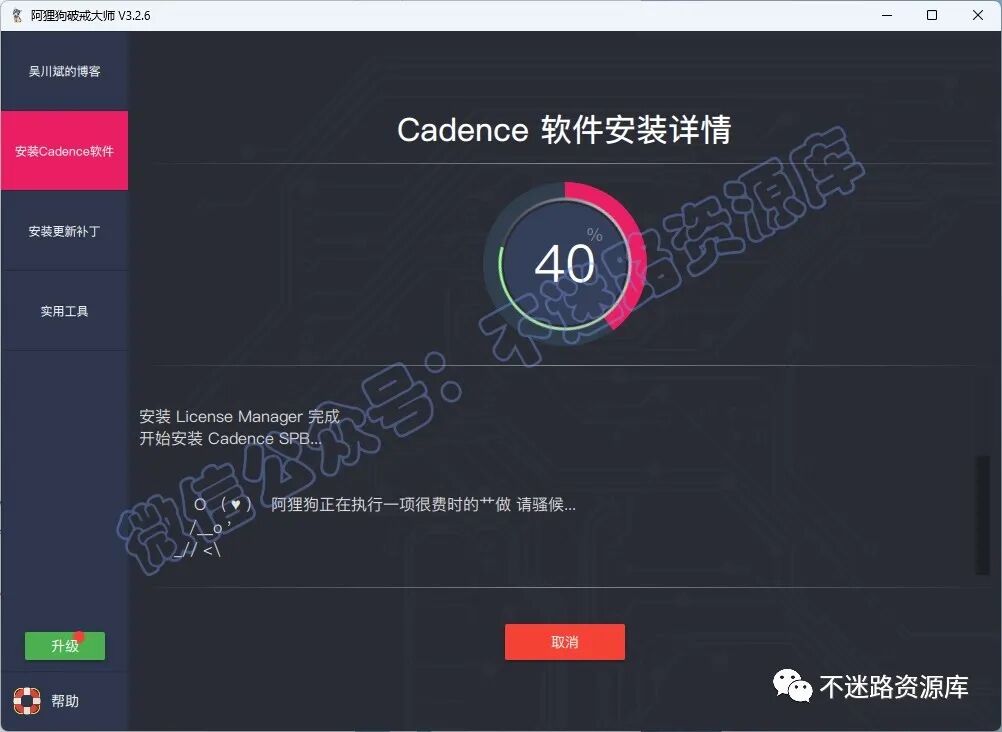Maximize the 阿狸狗破戒大师 window
Screen dimensions: 1002x732
coord(932,15)
